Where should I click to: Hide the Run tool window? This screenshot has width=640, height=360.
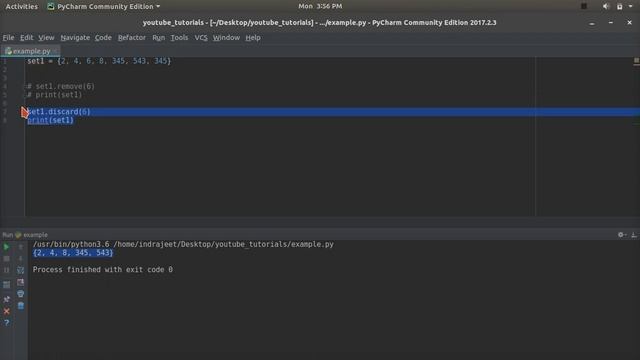pyautogui.click(x=634, y=235)
